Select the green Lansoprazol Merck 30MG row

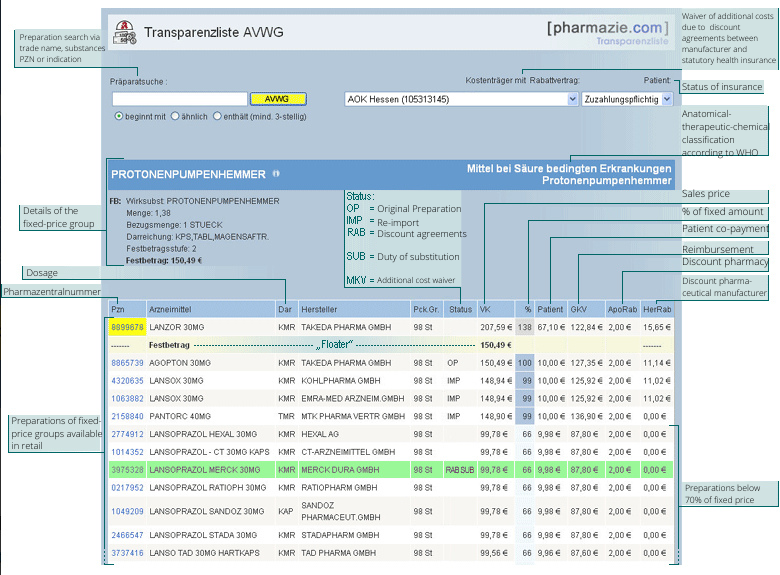[x=391, y=470]
